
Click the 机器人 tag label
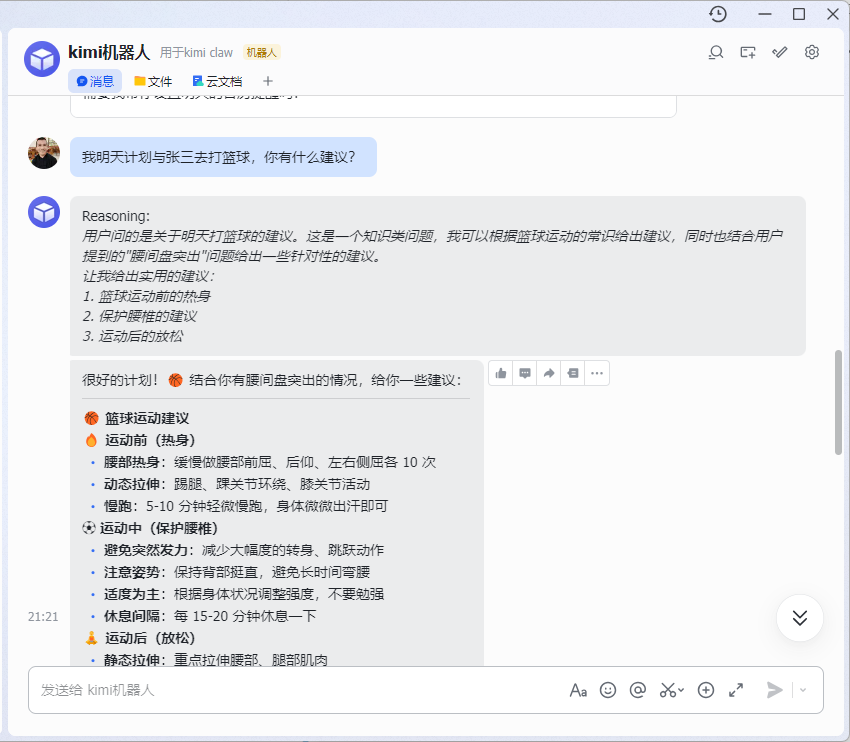[x=261, y=53]
